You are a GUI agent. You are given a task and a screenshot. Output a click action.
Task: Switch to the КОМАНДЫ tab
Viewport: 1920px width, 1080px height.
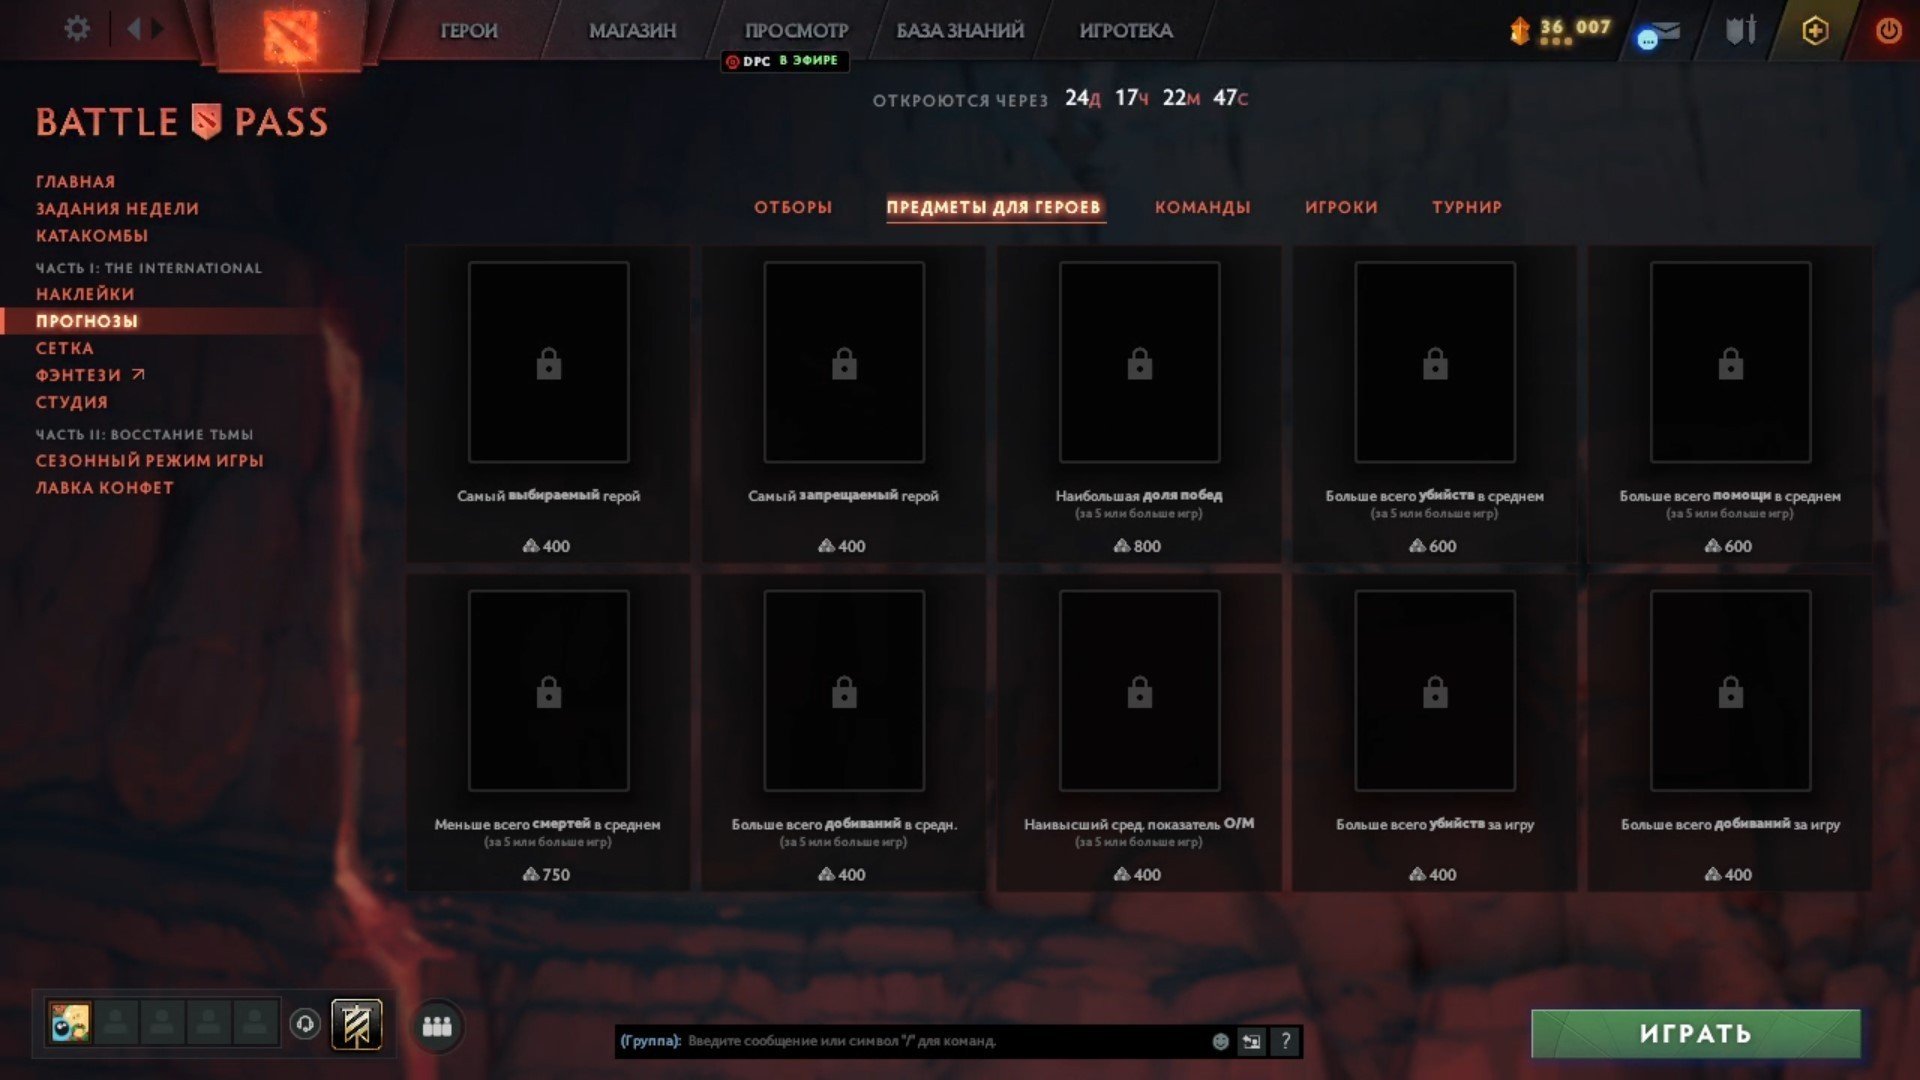coord(1202,207)
